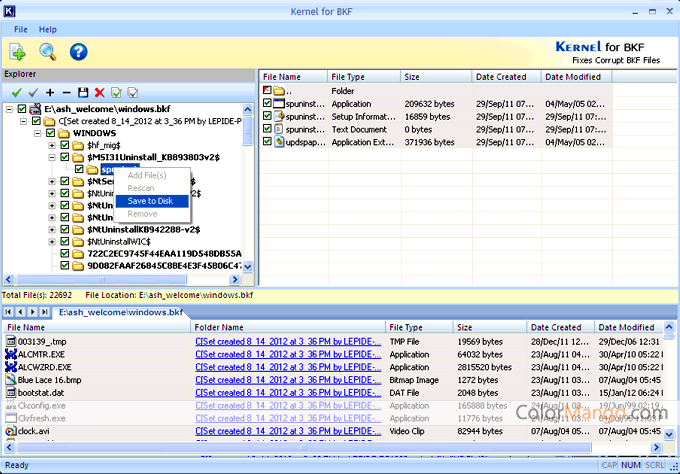Click the minus collapse-all icon in Explorer toolbar
Image resolution: width=680 pixels, height=474 pixels.
[x=66, y=92]
